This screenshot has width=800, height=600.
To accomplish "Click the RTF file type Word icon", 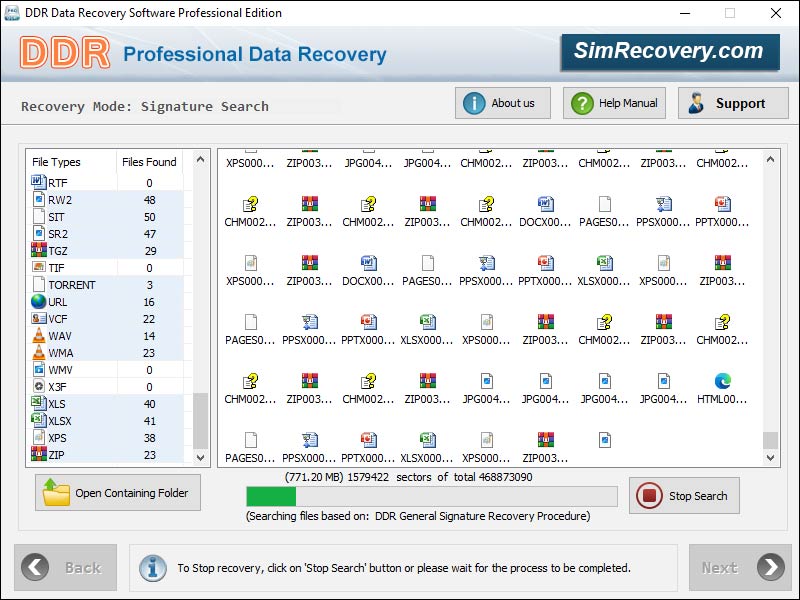I will (39, 182).
